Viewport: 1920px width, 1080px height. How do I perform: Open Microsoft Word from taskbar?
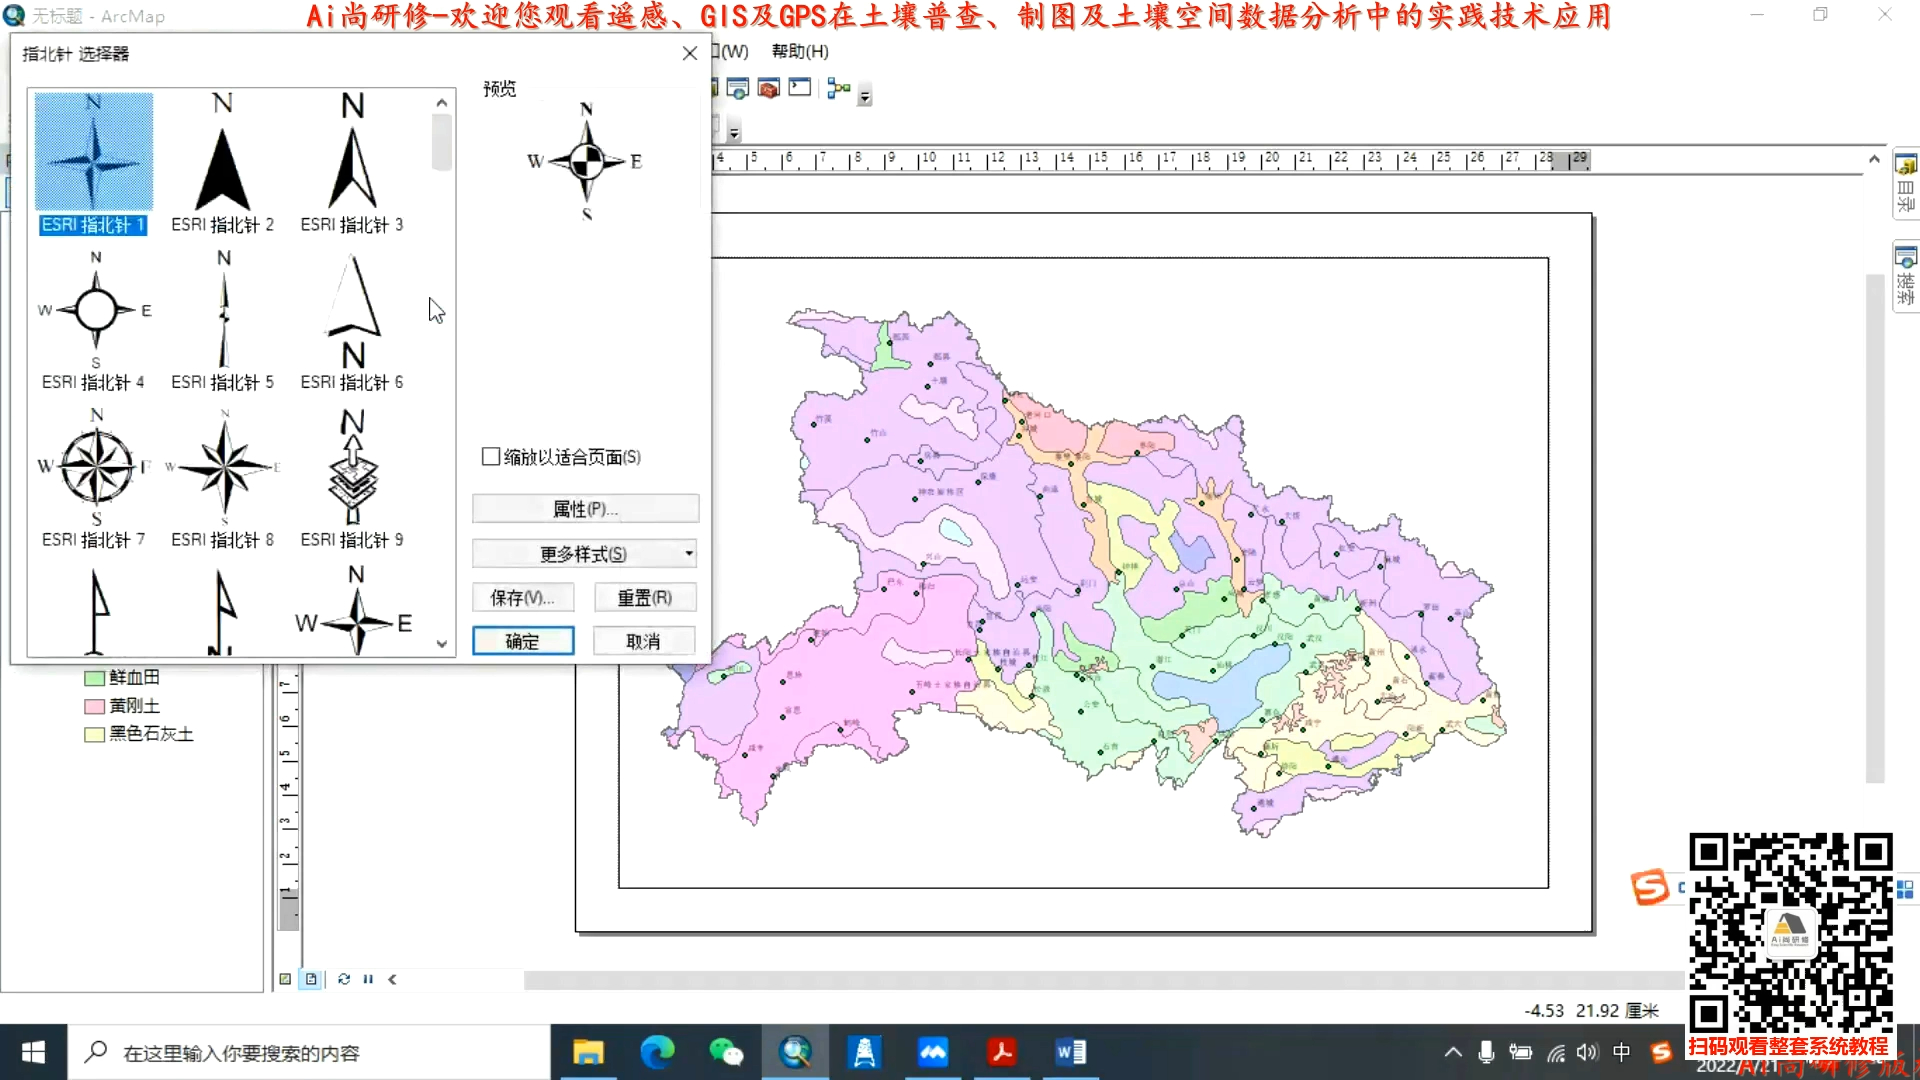[x=1071, y=1052]
